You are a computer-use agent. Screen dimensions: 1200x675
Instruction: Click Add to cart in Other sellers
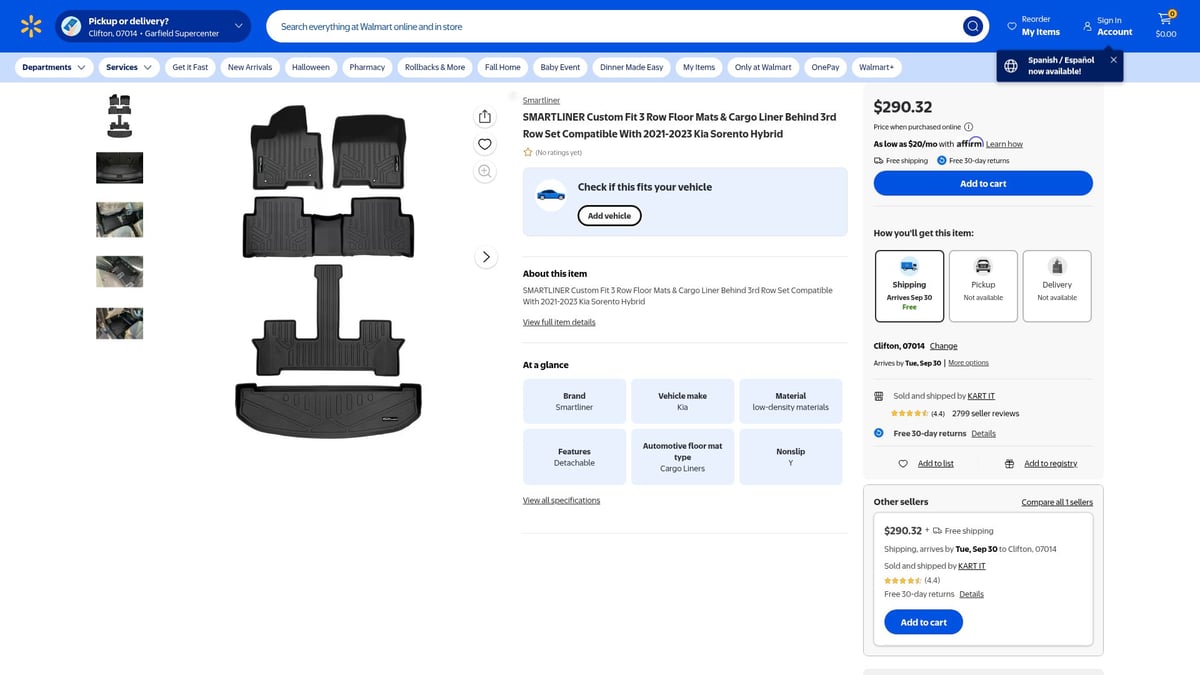[x=923, y=622]
